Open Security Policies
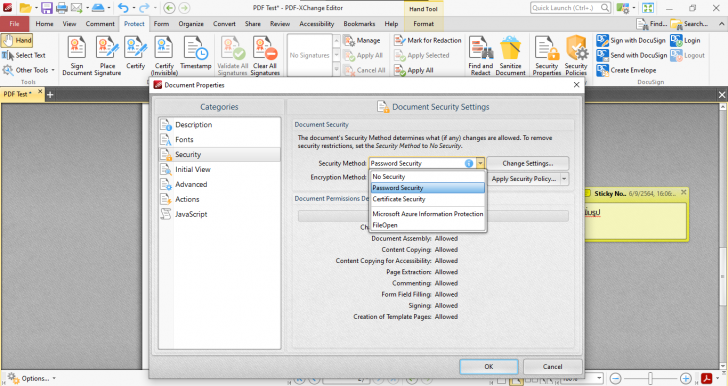Viewport: 728px width, 386px height. pos(576,56)
